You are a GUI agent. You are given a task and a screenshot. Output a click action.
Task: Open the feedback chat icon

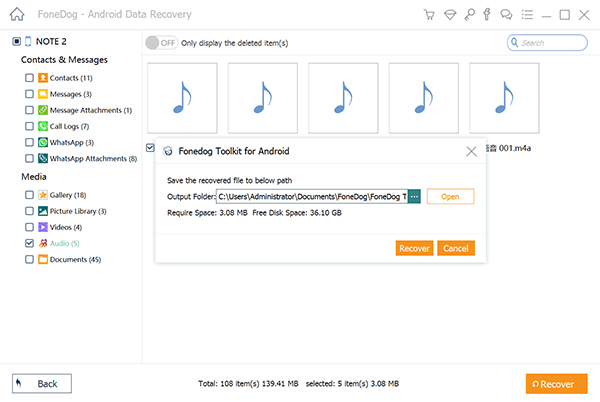[506, 15]
